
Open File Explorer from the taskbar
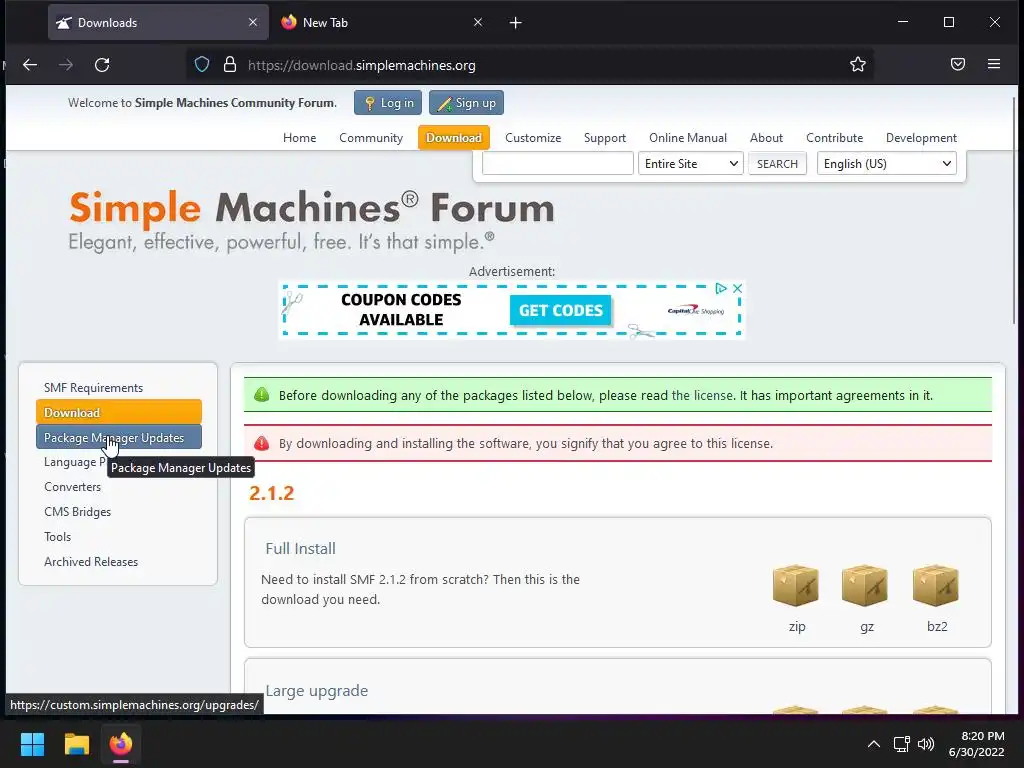(76, 744)
